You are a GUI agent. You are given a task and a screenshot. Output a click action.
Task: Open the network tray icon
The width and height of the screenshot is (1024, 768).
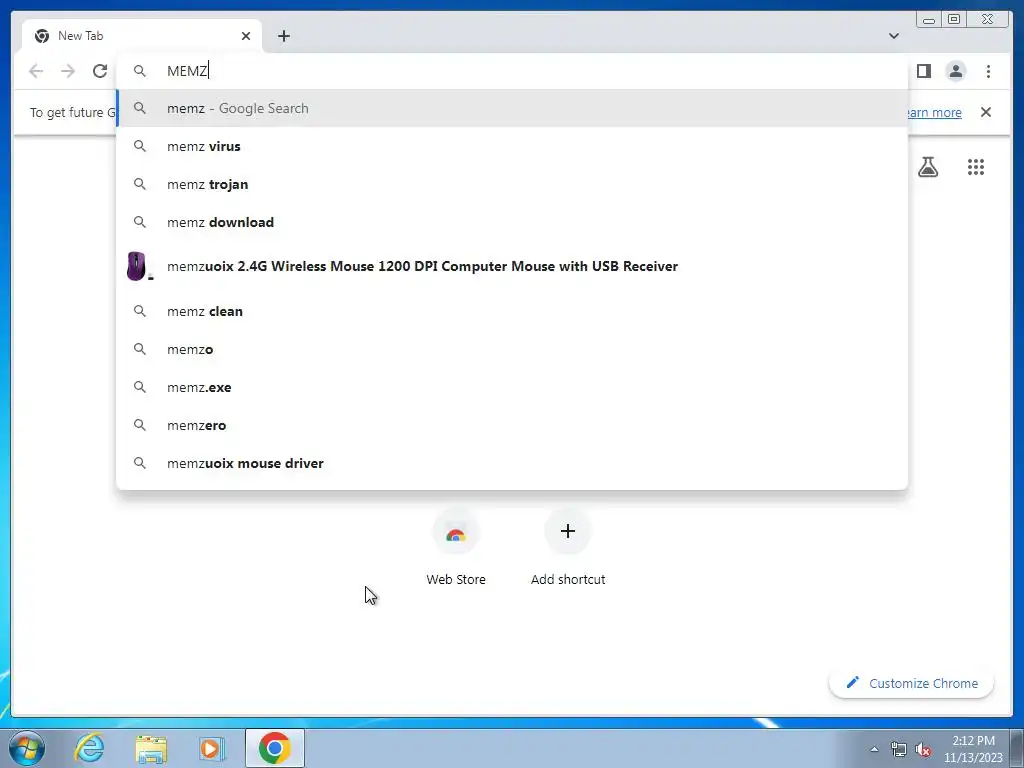coord(899,750)
